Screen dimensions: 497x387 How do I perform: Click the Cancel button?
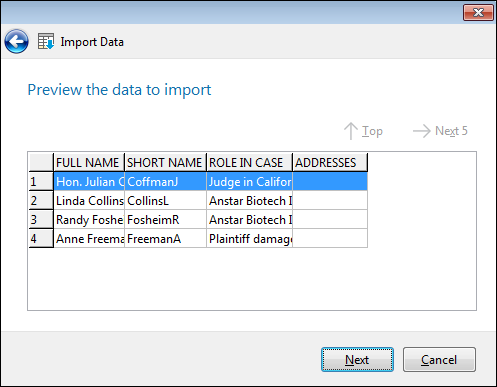pos(439,360)
